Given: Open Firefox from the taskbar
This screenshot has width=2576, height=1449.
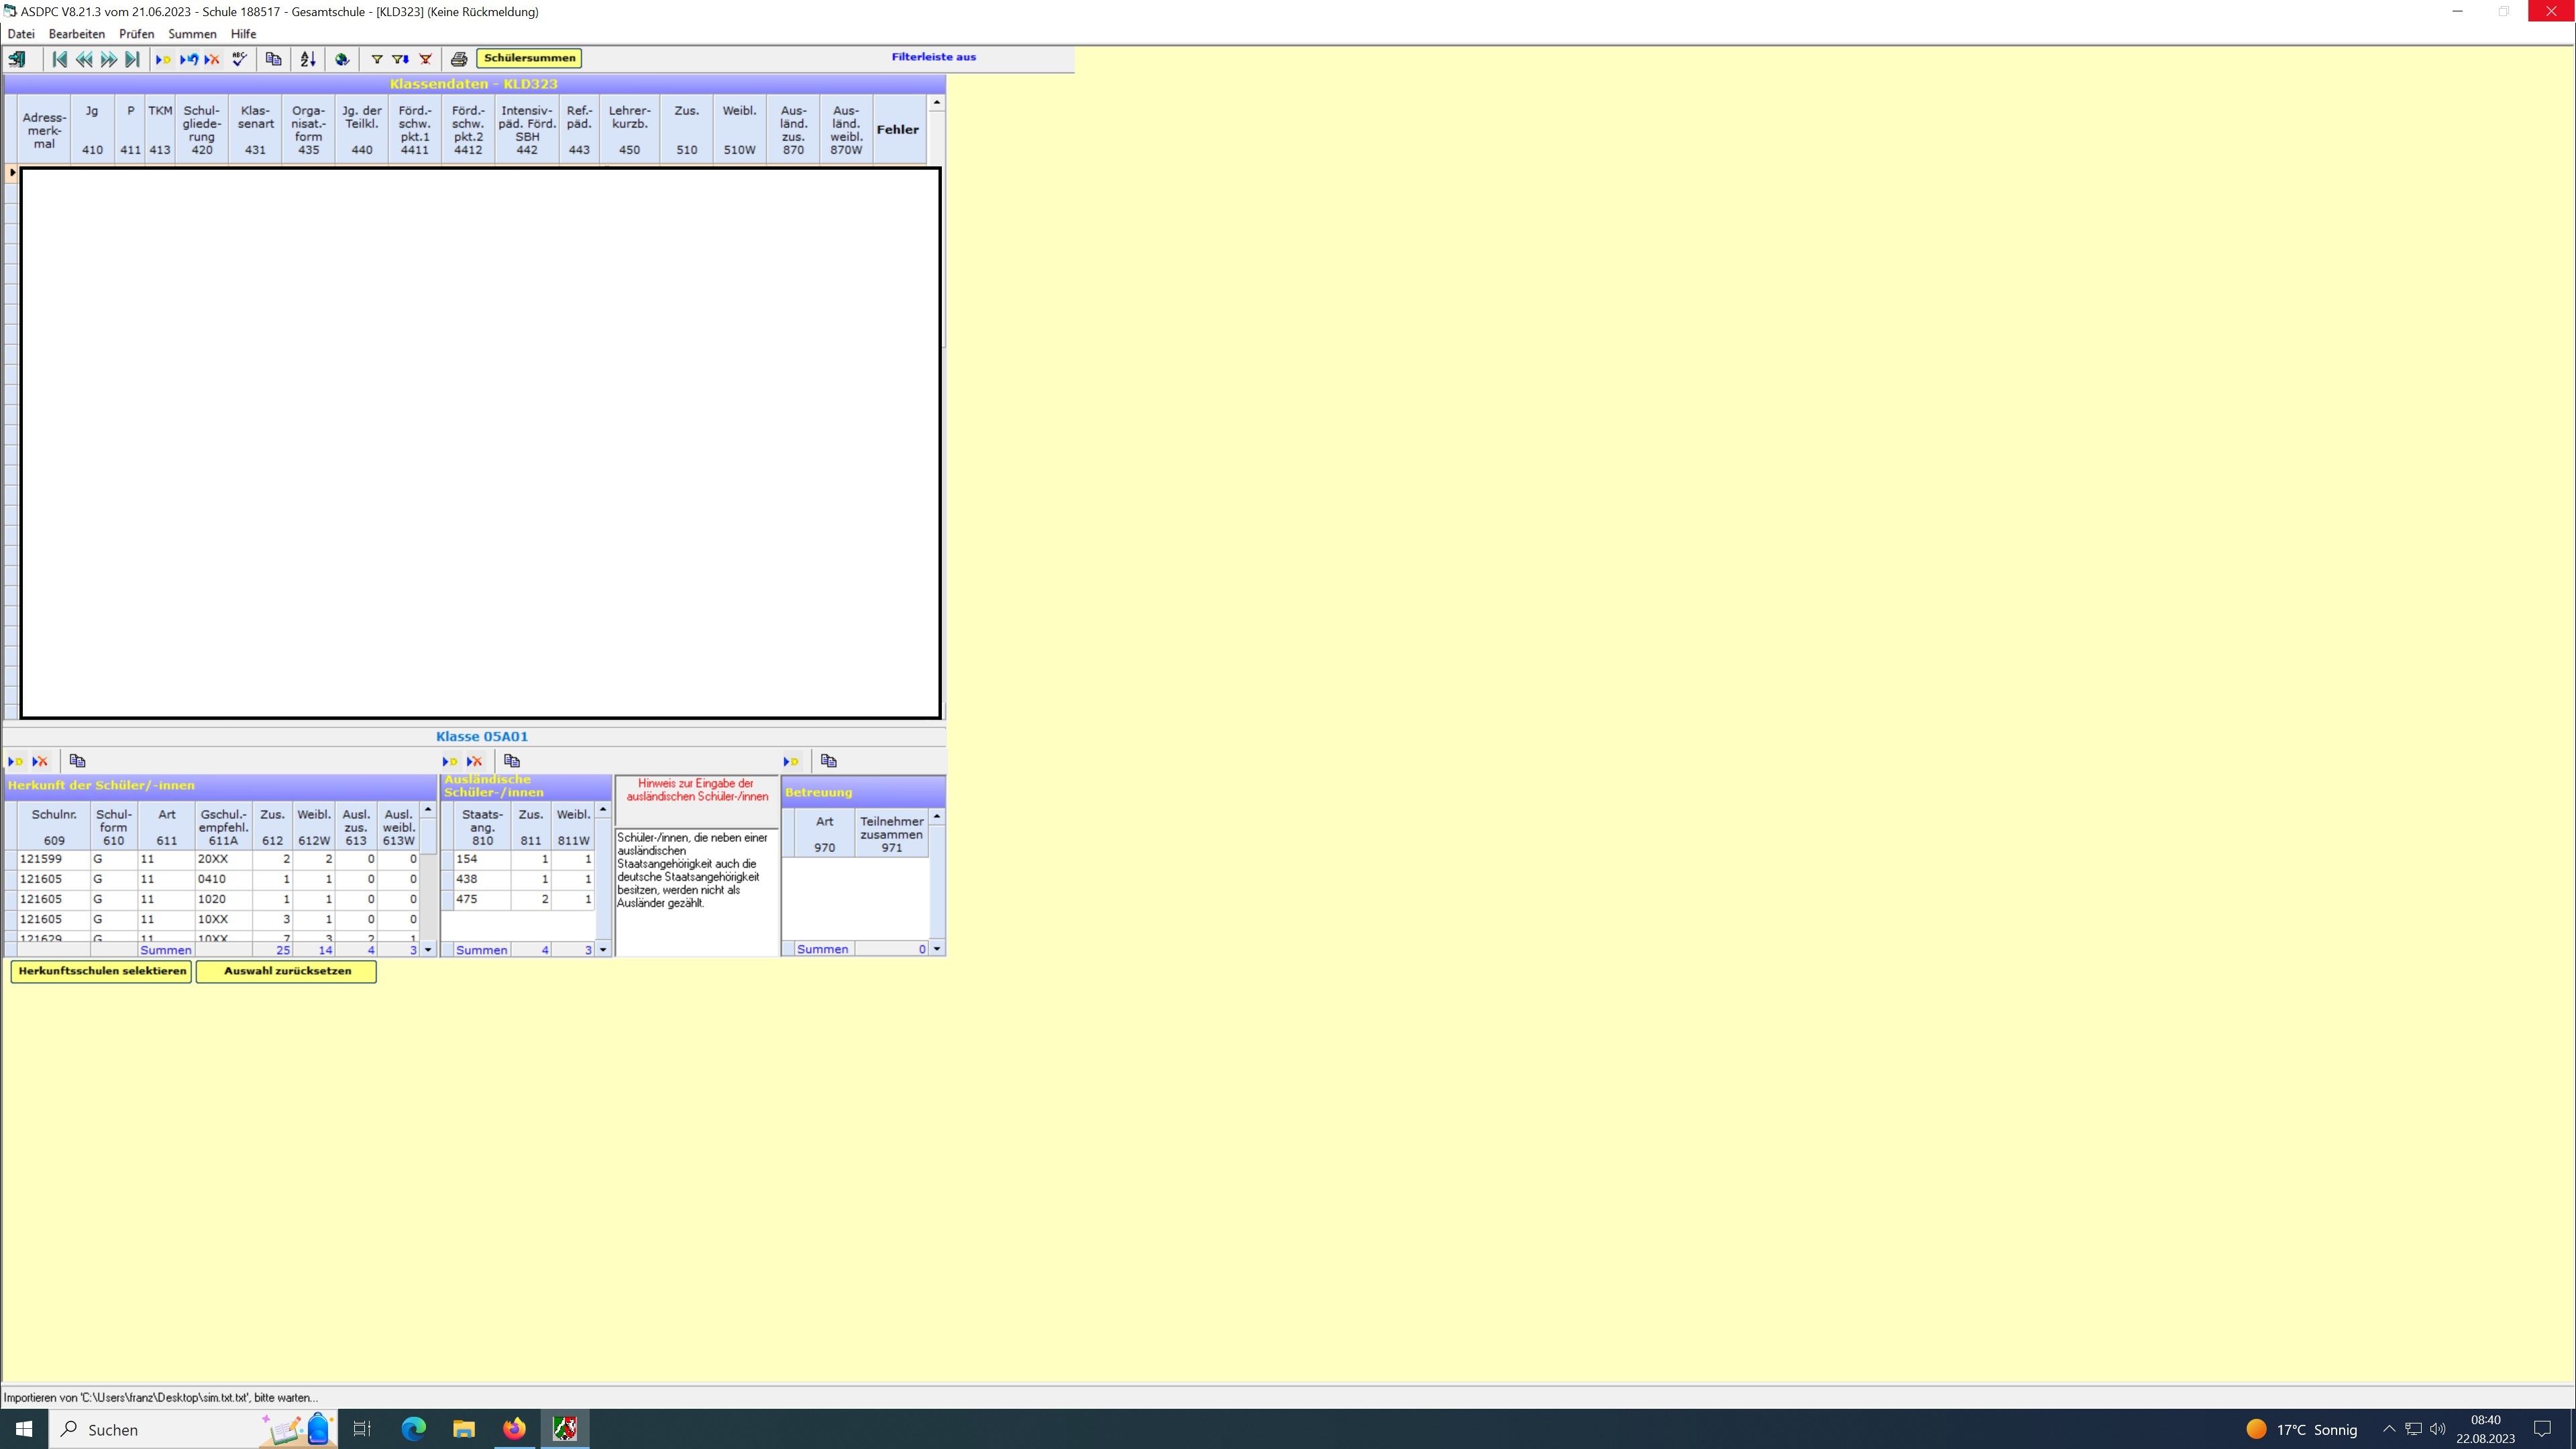Looking at the screenshot, I should 514,1430.
